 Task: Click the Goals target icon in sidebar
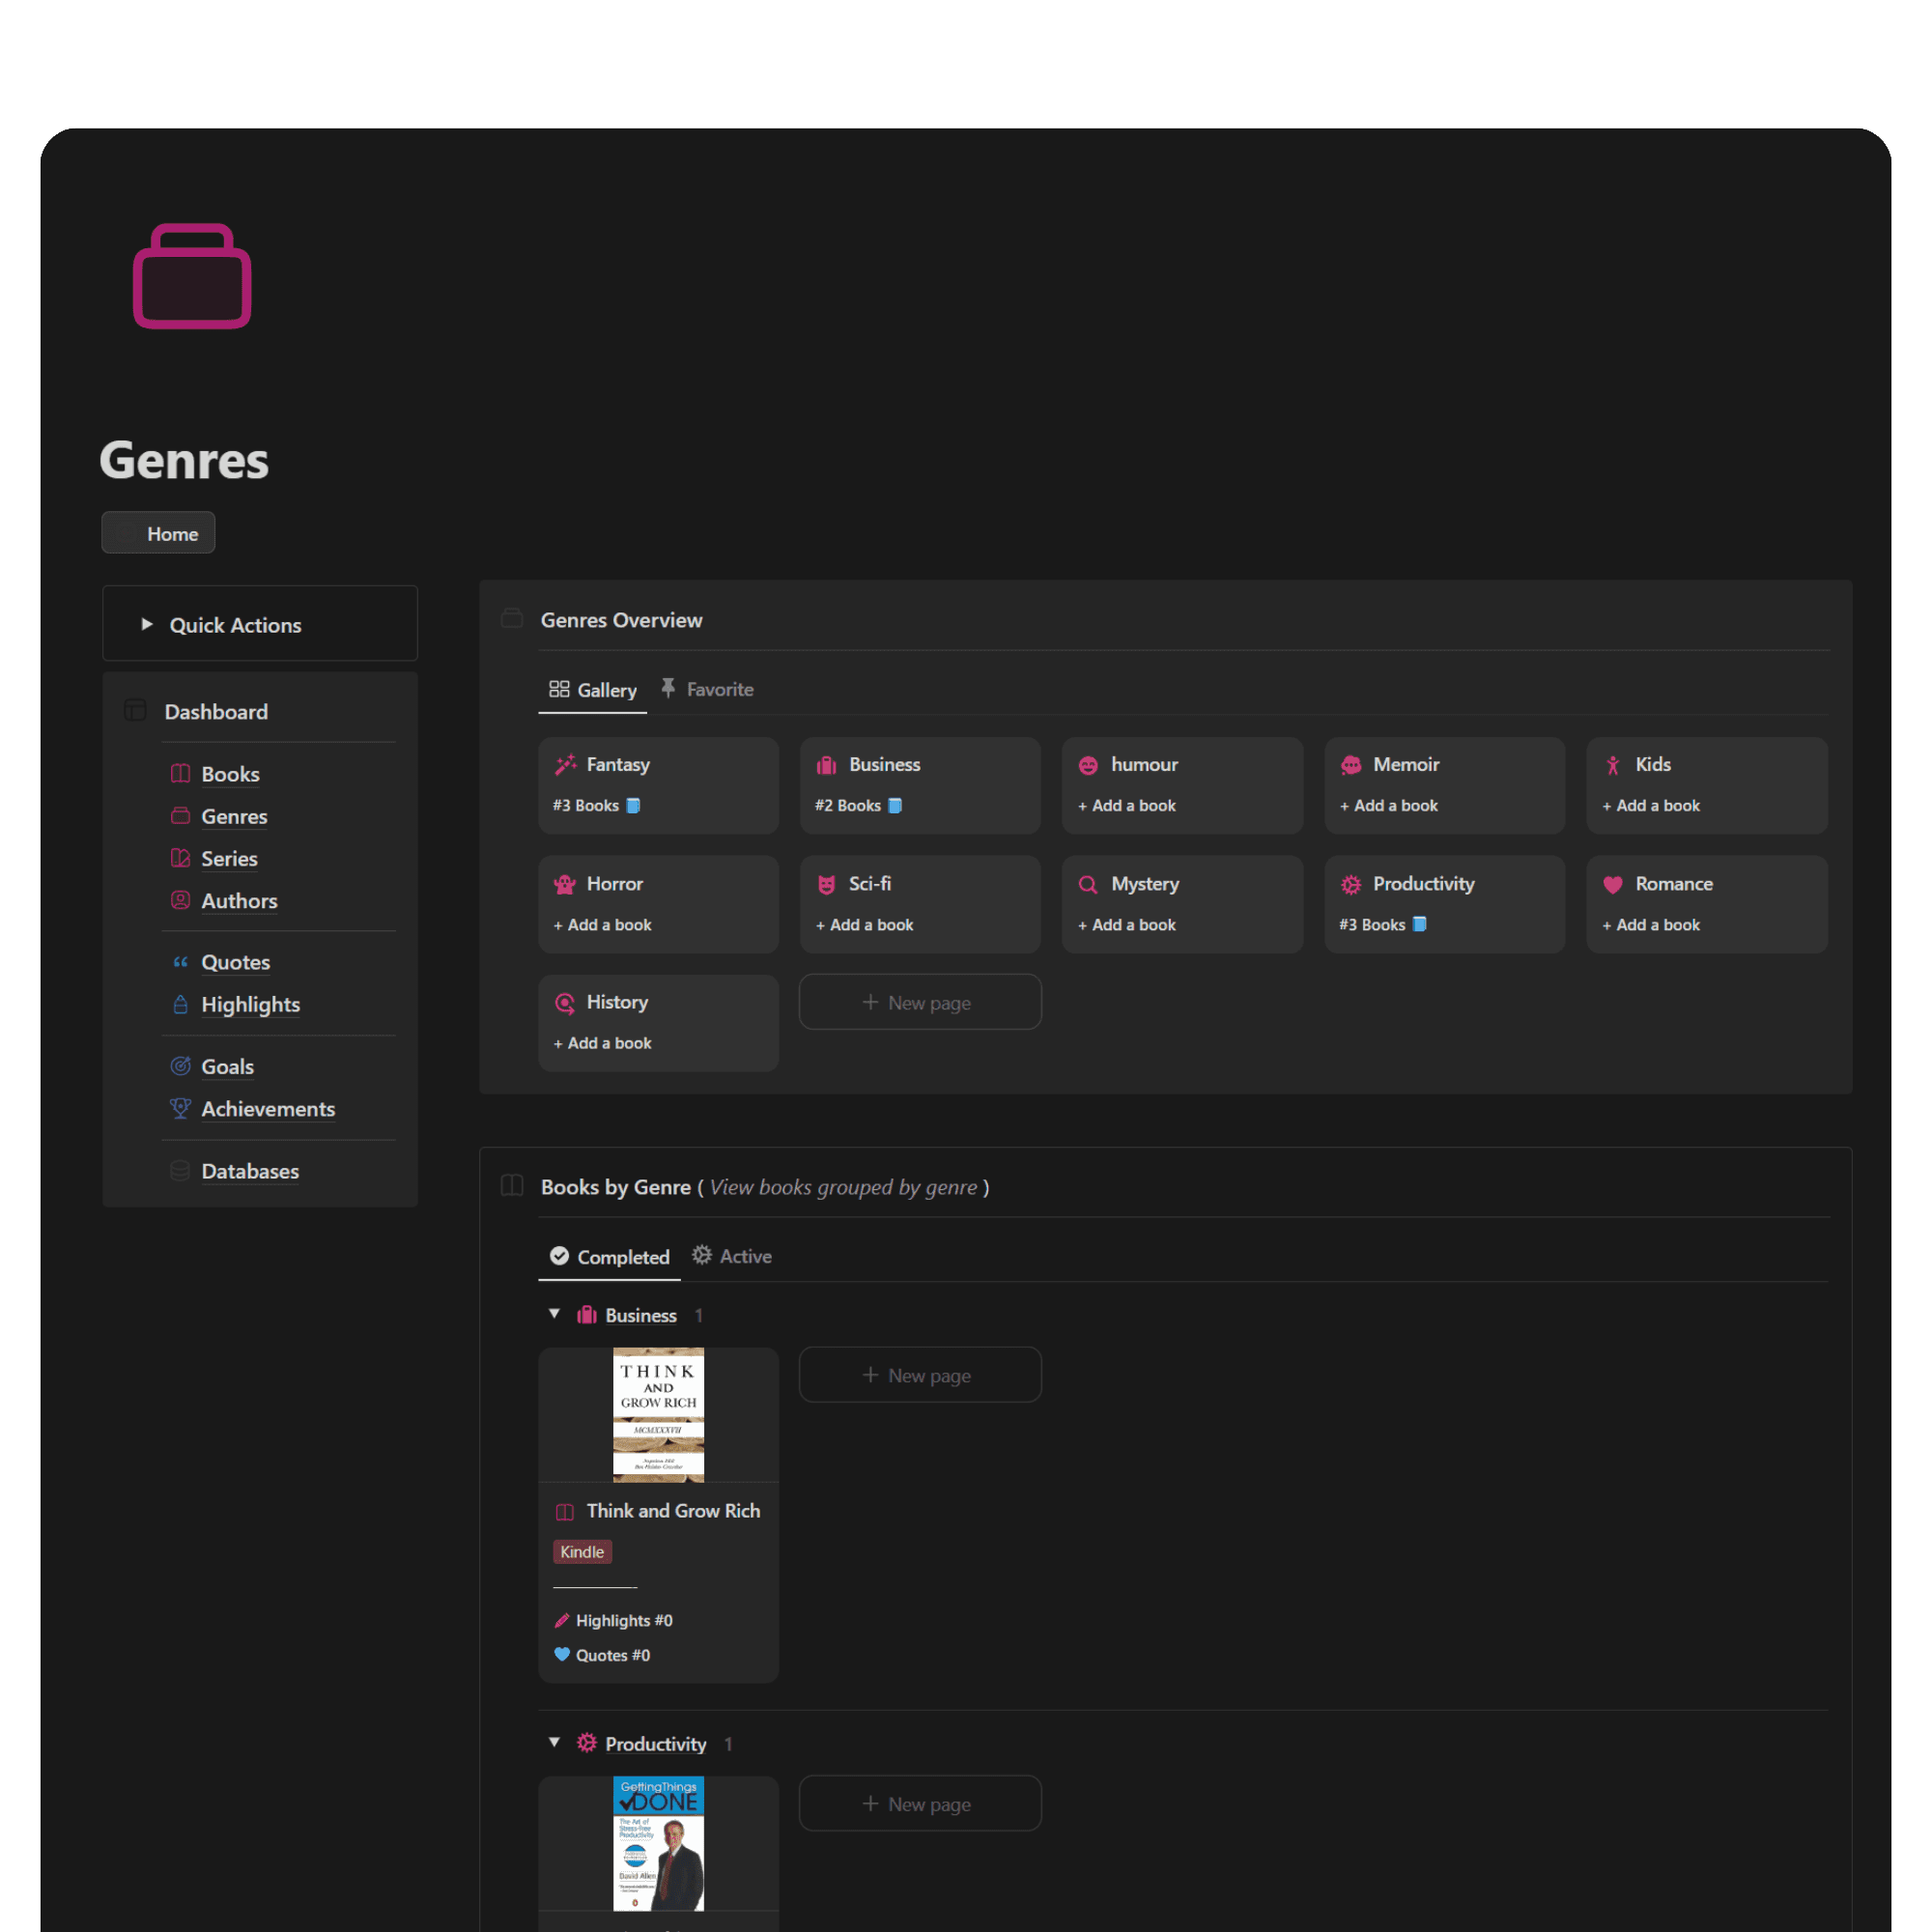(180, 1066)
